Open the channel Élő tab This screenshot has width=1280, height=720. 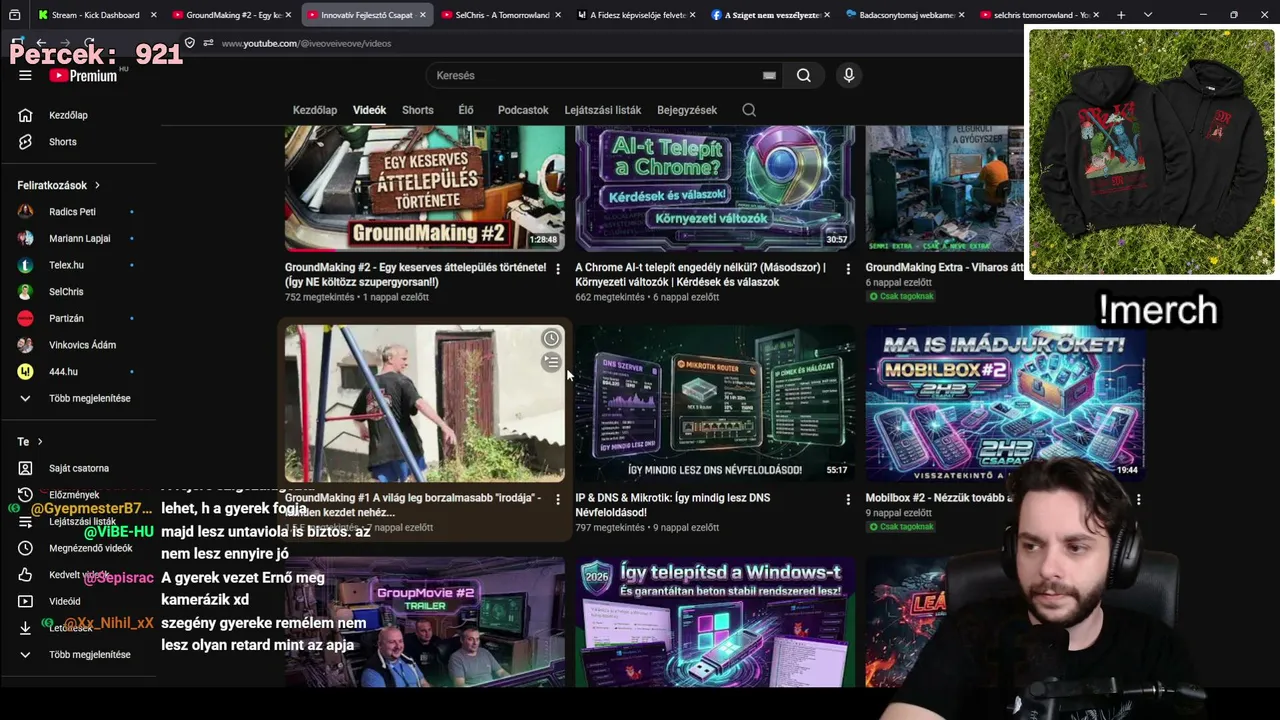pyautogui.click(x=466, y=110)
